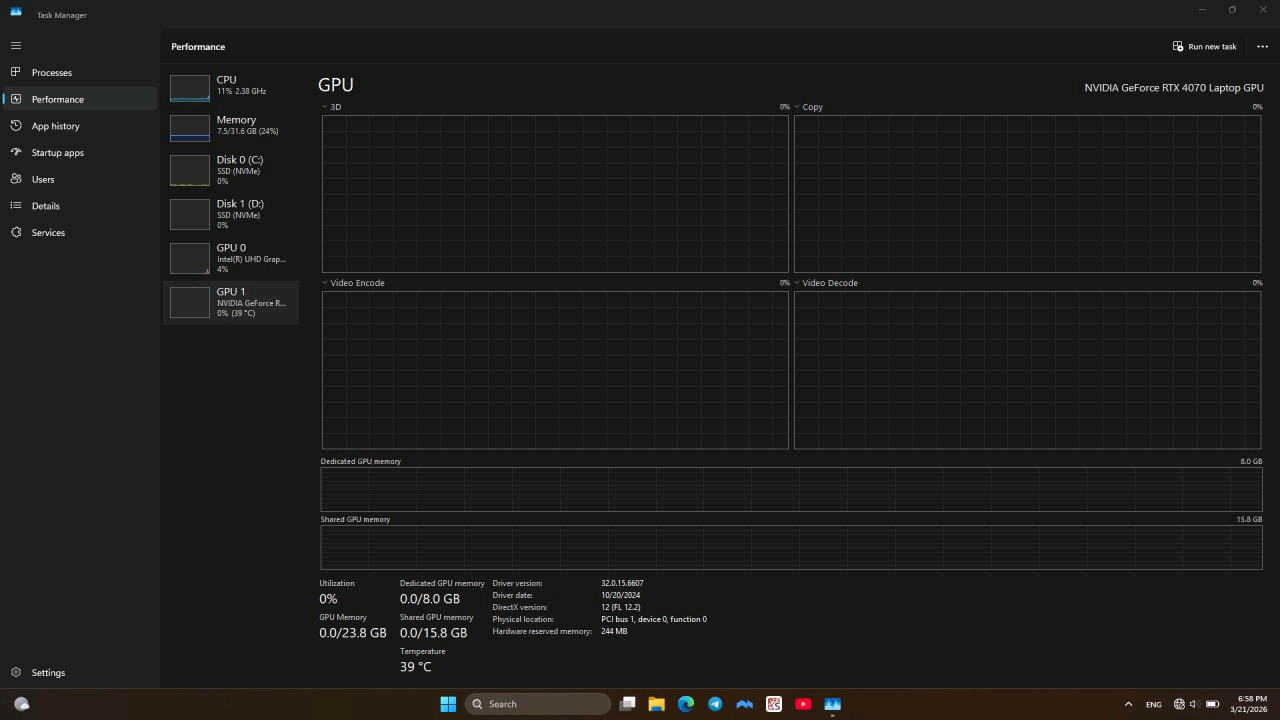Open the hamburger navigation menu
This screenshot has height=720, width=1280.
(x=15, y=45)
